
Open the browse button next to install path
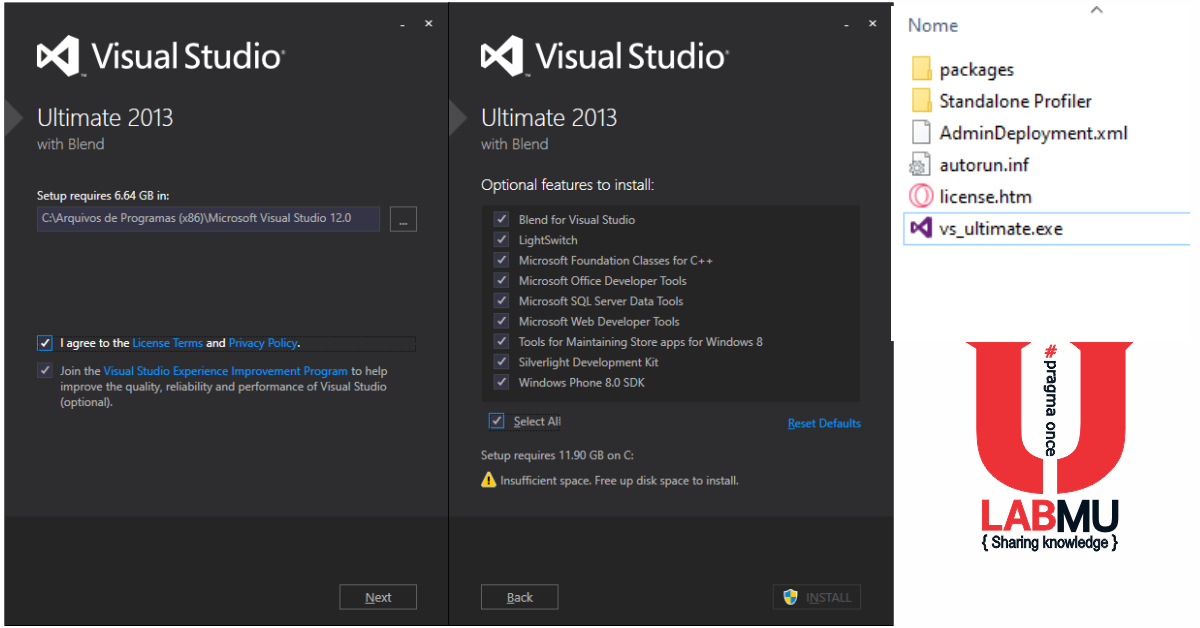pyautogui.click(x=403, y=219)
